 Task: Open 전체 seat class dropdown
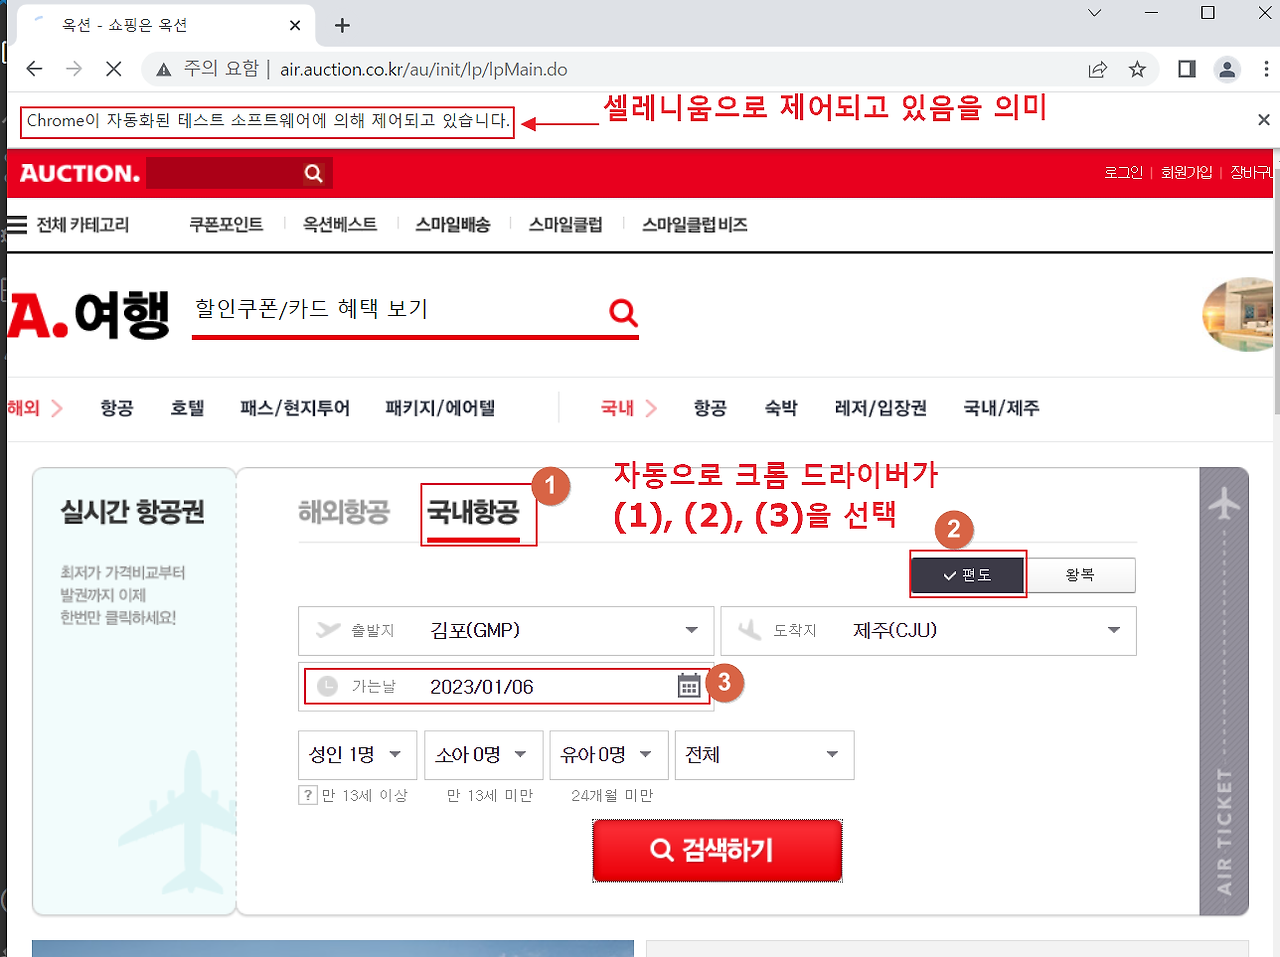[x=765, y=755]
